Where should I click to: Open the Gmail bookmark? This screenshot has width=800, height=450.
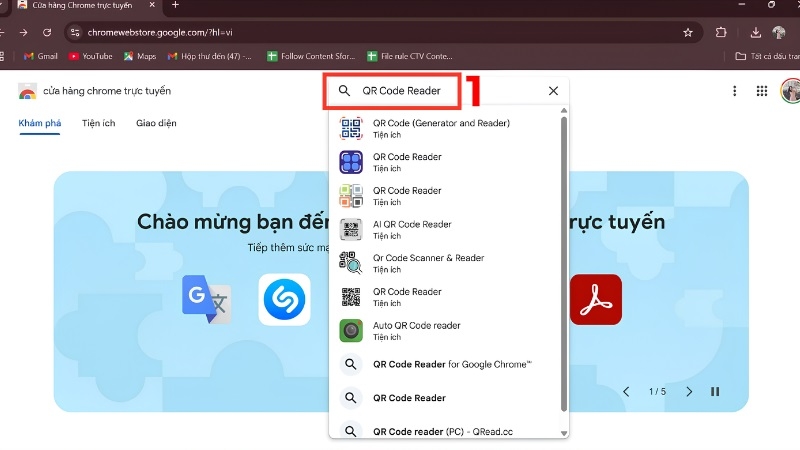click(40, 56)
